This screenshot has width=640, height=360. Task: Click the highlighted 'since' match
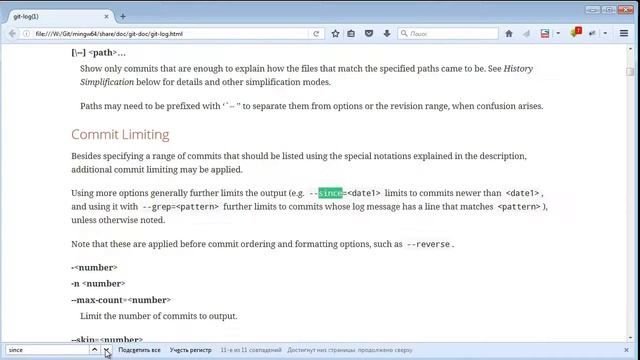(330, 193)
